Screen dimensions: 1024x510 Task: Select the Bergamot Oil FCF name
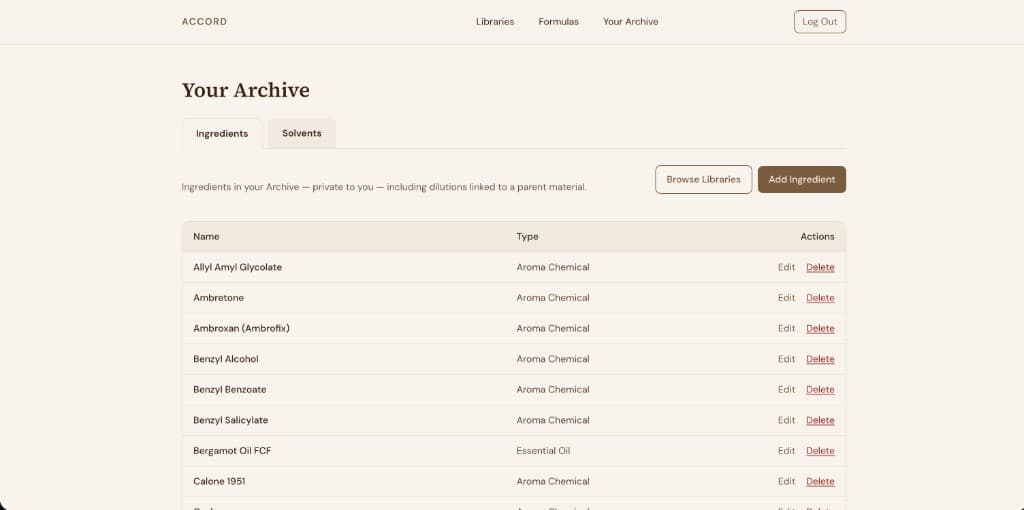[232, 451]
